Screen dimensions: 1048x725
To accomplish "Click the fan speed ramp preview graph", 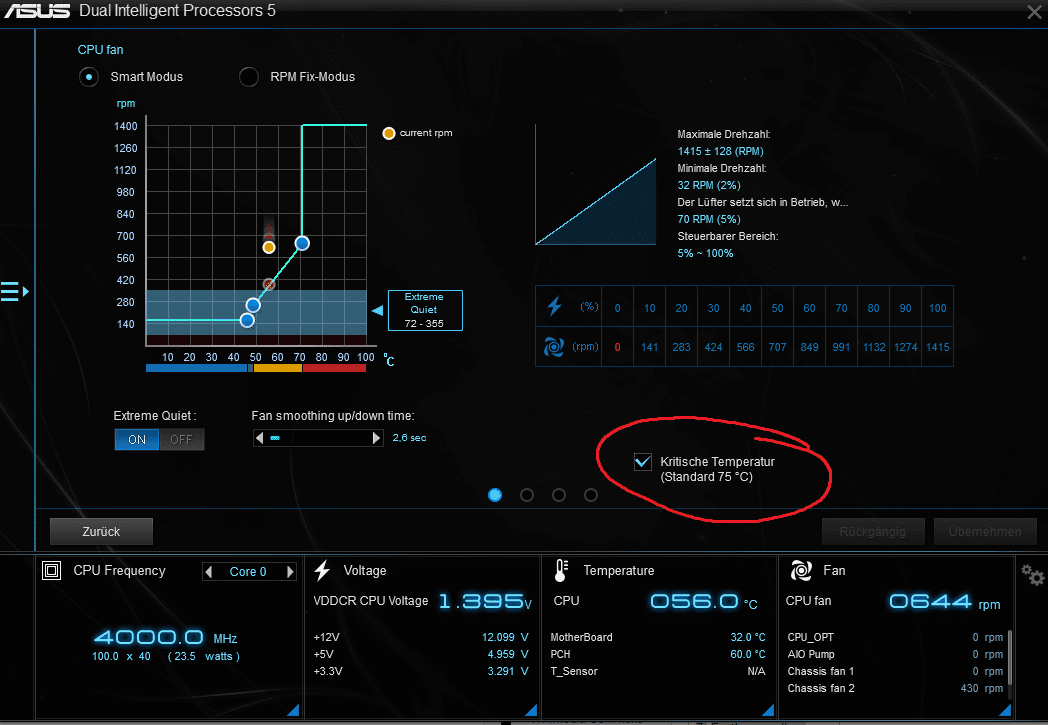I will 596,184.
